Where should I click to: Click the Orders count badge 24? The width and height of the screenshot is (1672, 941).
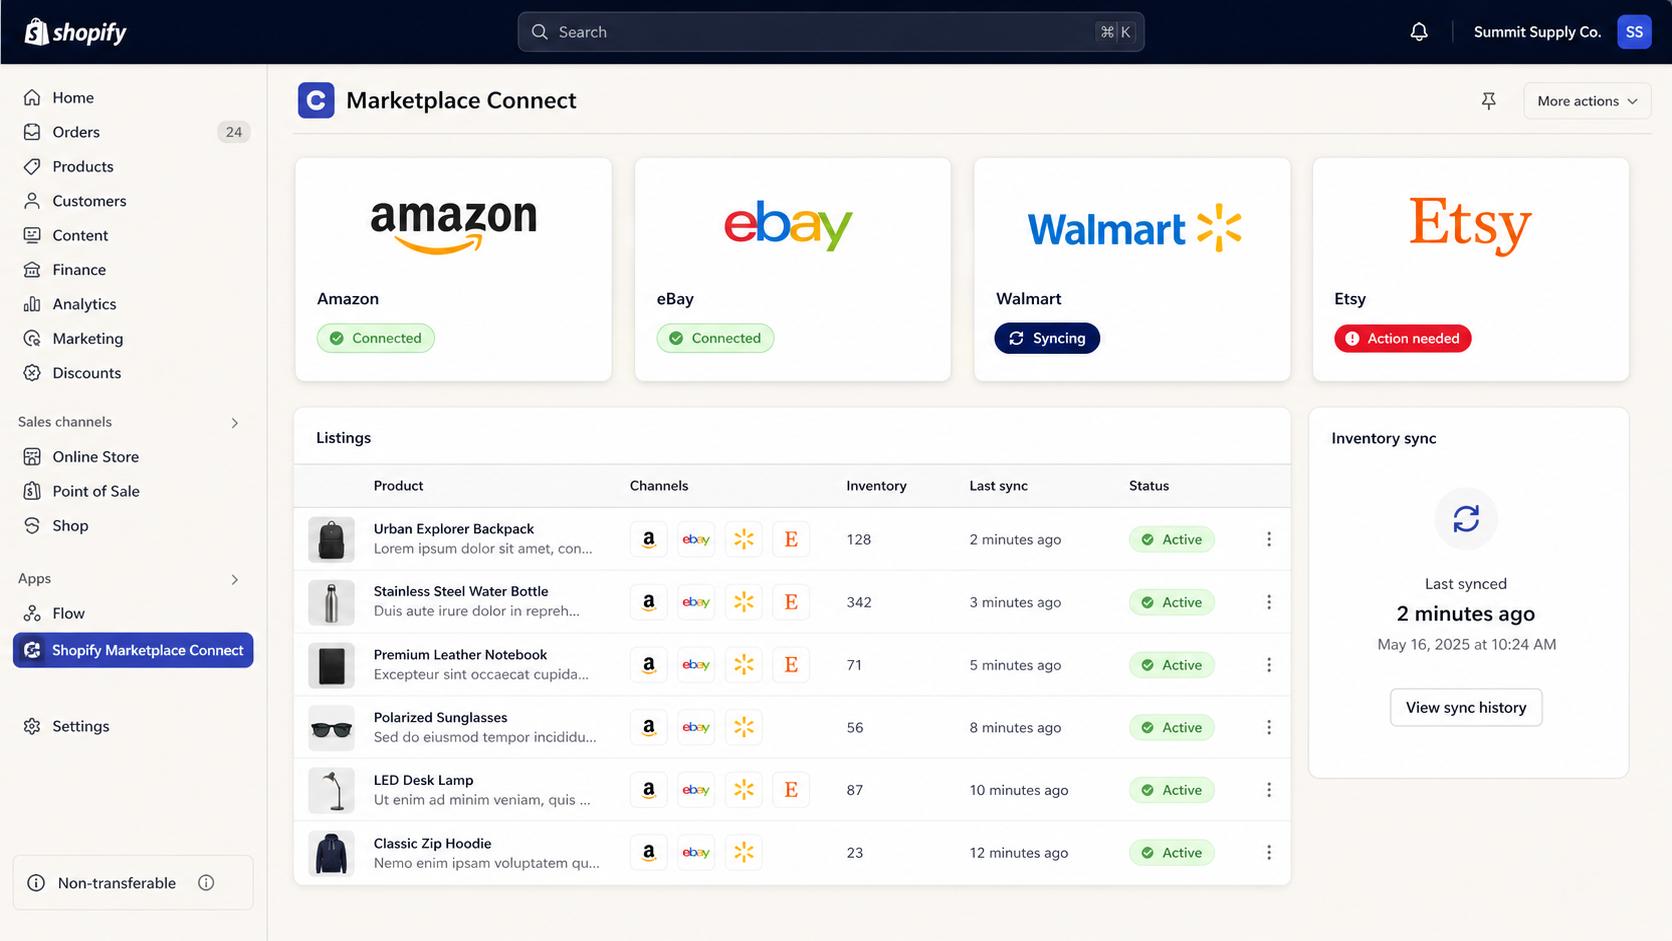tap(234, 132)
